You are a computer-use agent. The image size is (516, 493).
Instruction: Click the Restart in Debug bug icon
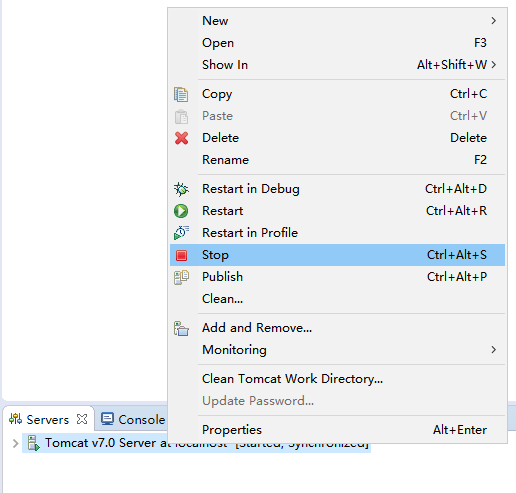coord(181,189)
